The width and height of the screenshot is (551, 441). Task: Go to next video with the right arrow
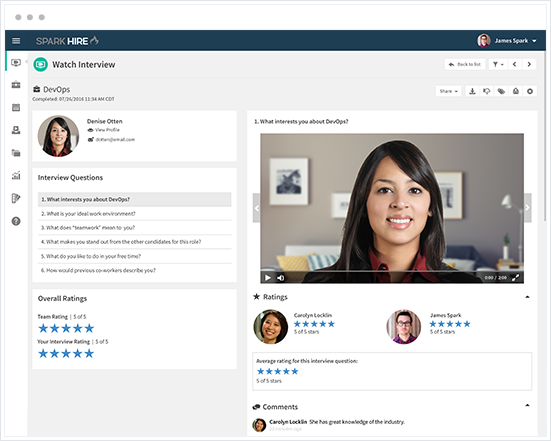[527, 208]
